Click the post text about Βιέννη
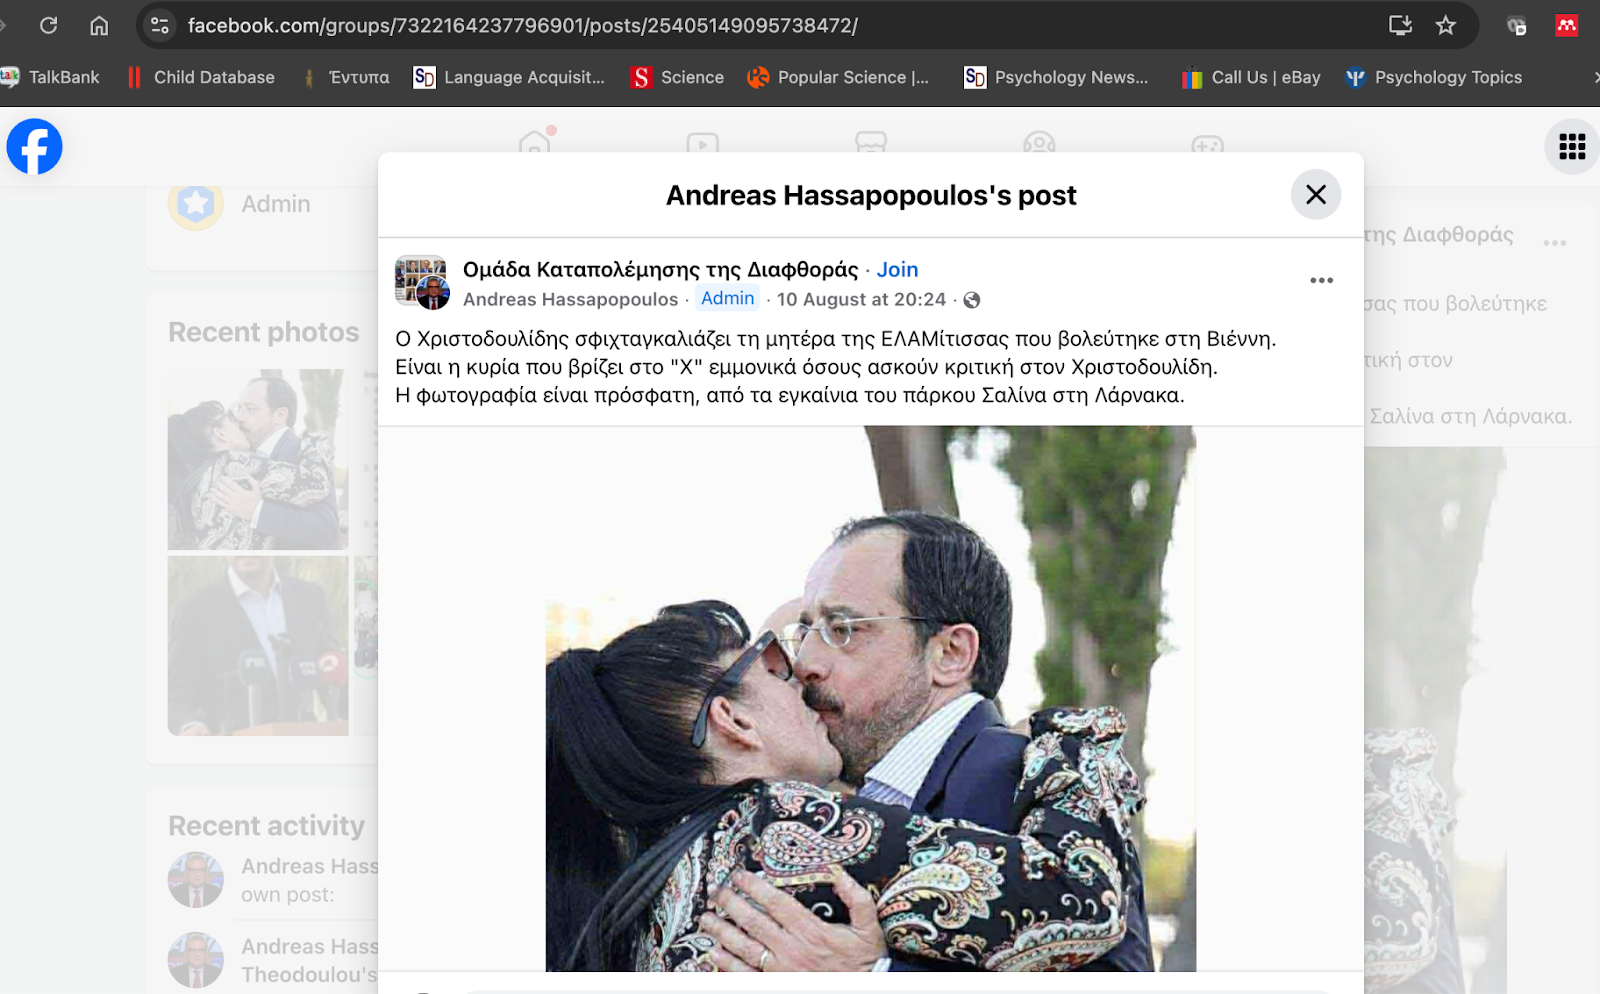 (x=835, y=339)
